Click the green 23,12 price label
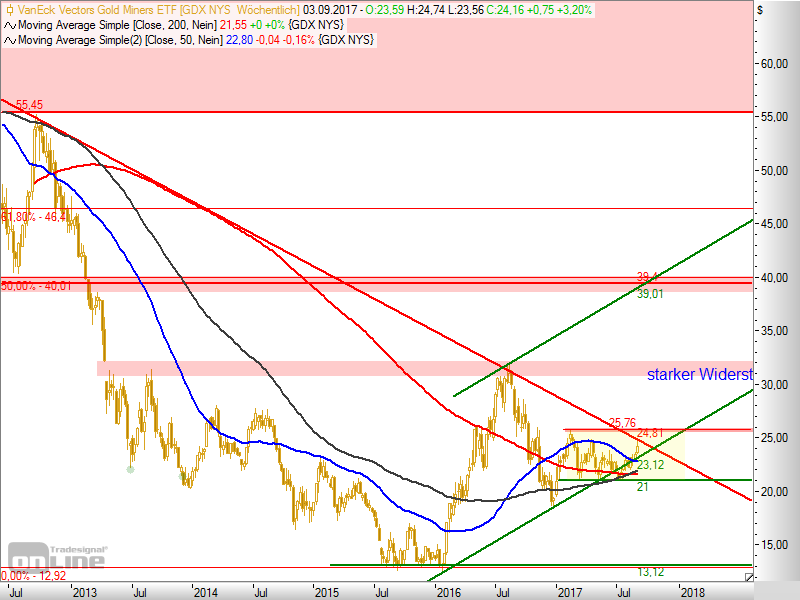This screenshot has width=800, height=600. pos(651,465)
